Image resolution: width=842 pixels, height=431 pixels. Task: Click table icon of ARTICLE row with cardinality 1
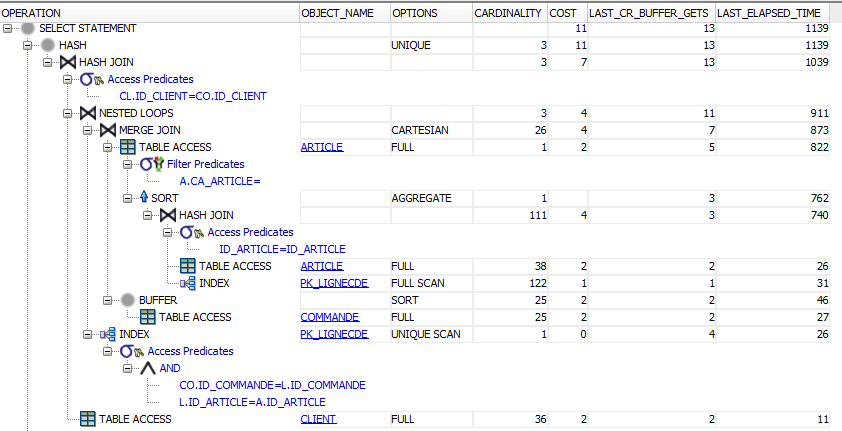click(x=127, y=148)
